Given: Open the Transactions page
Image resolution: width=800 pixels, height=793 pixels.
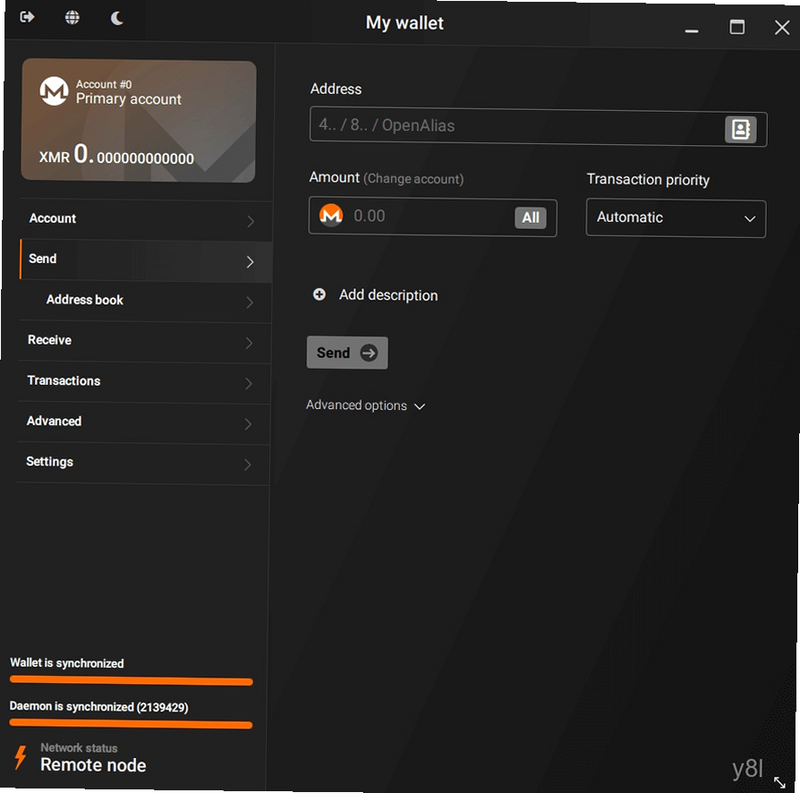Looking at the screenshot, I should point(144,382).
